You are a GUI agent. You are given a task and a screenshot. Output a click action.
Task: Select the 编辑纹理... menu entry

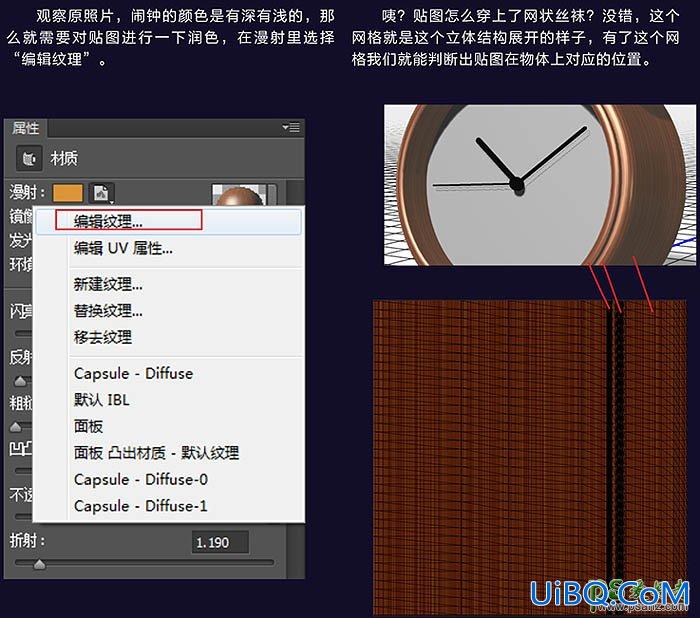pyautogui.click(x=169, y=221)
